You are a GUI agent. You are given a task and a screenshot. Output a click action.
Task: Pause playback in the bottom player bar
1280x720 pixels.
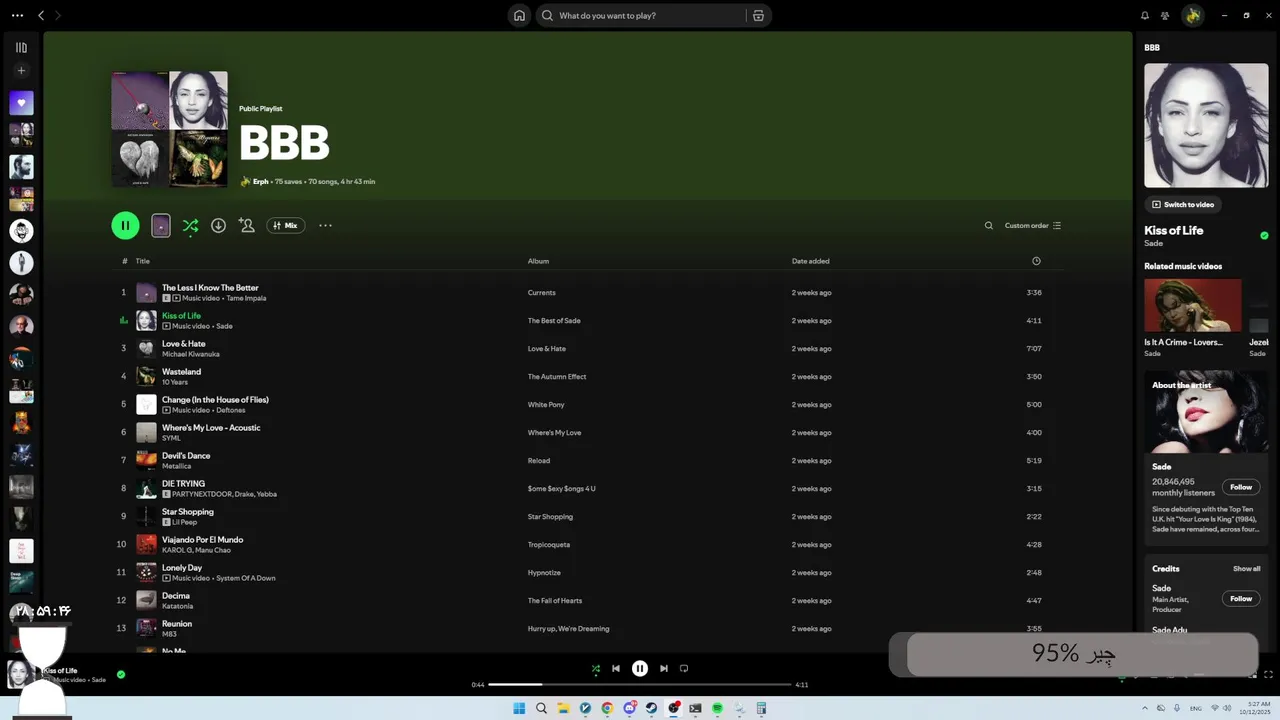(x=640, y=668)
